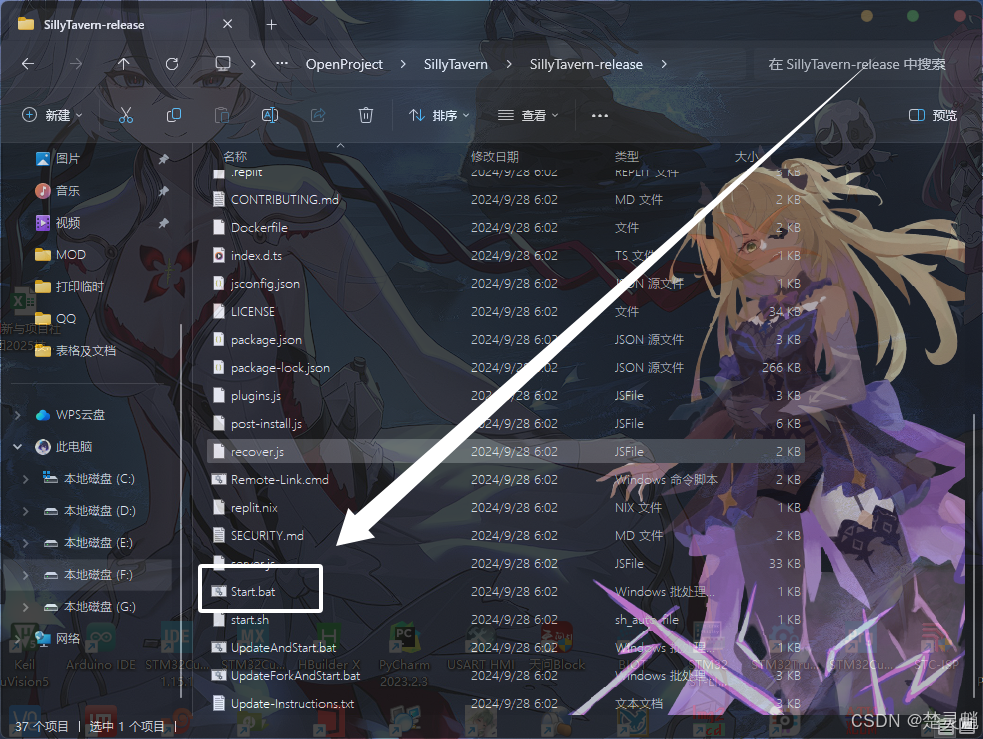Sort by 修改日期 column header

(x=495, y=156)
